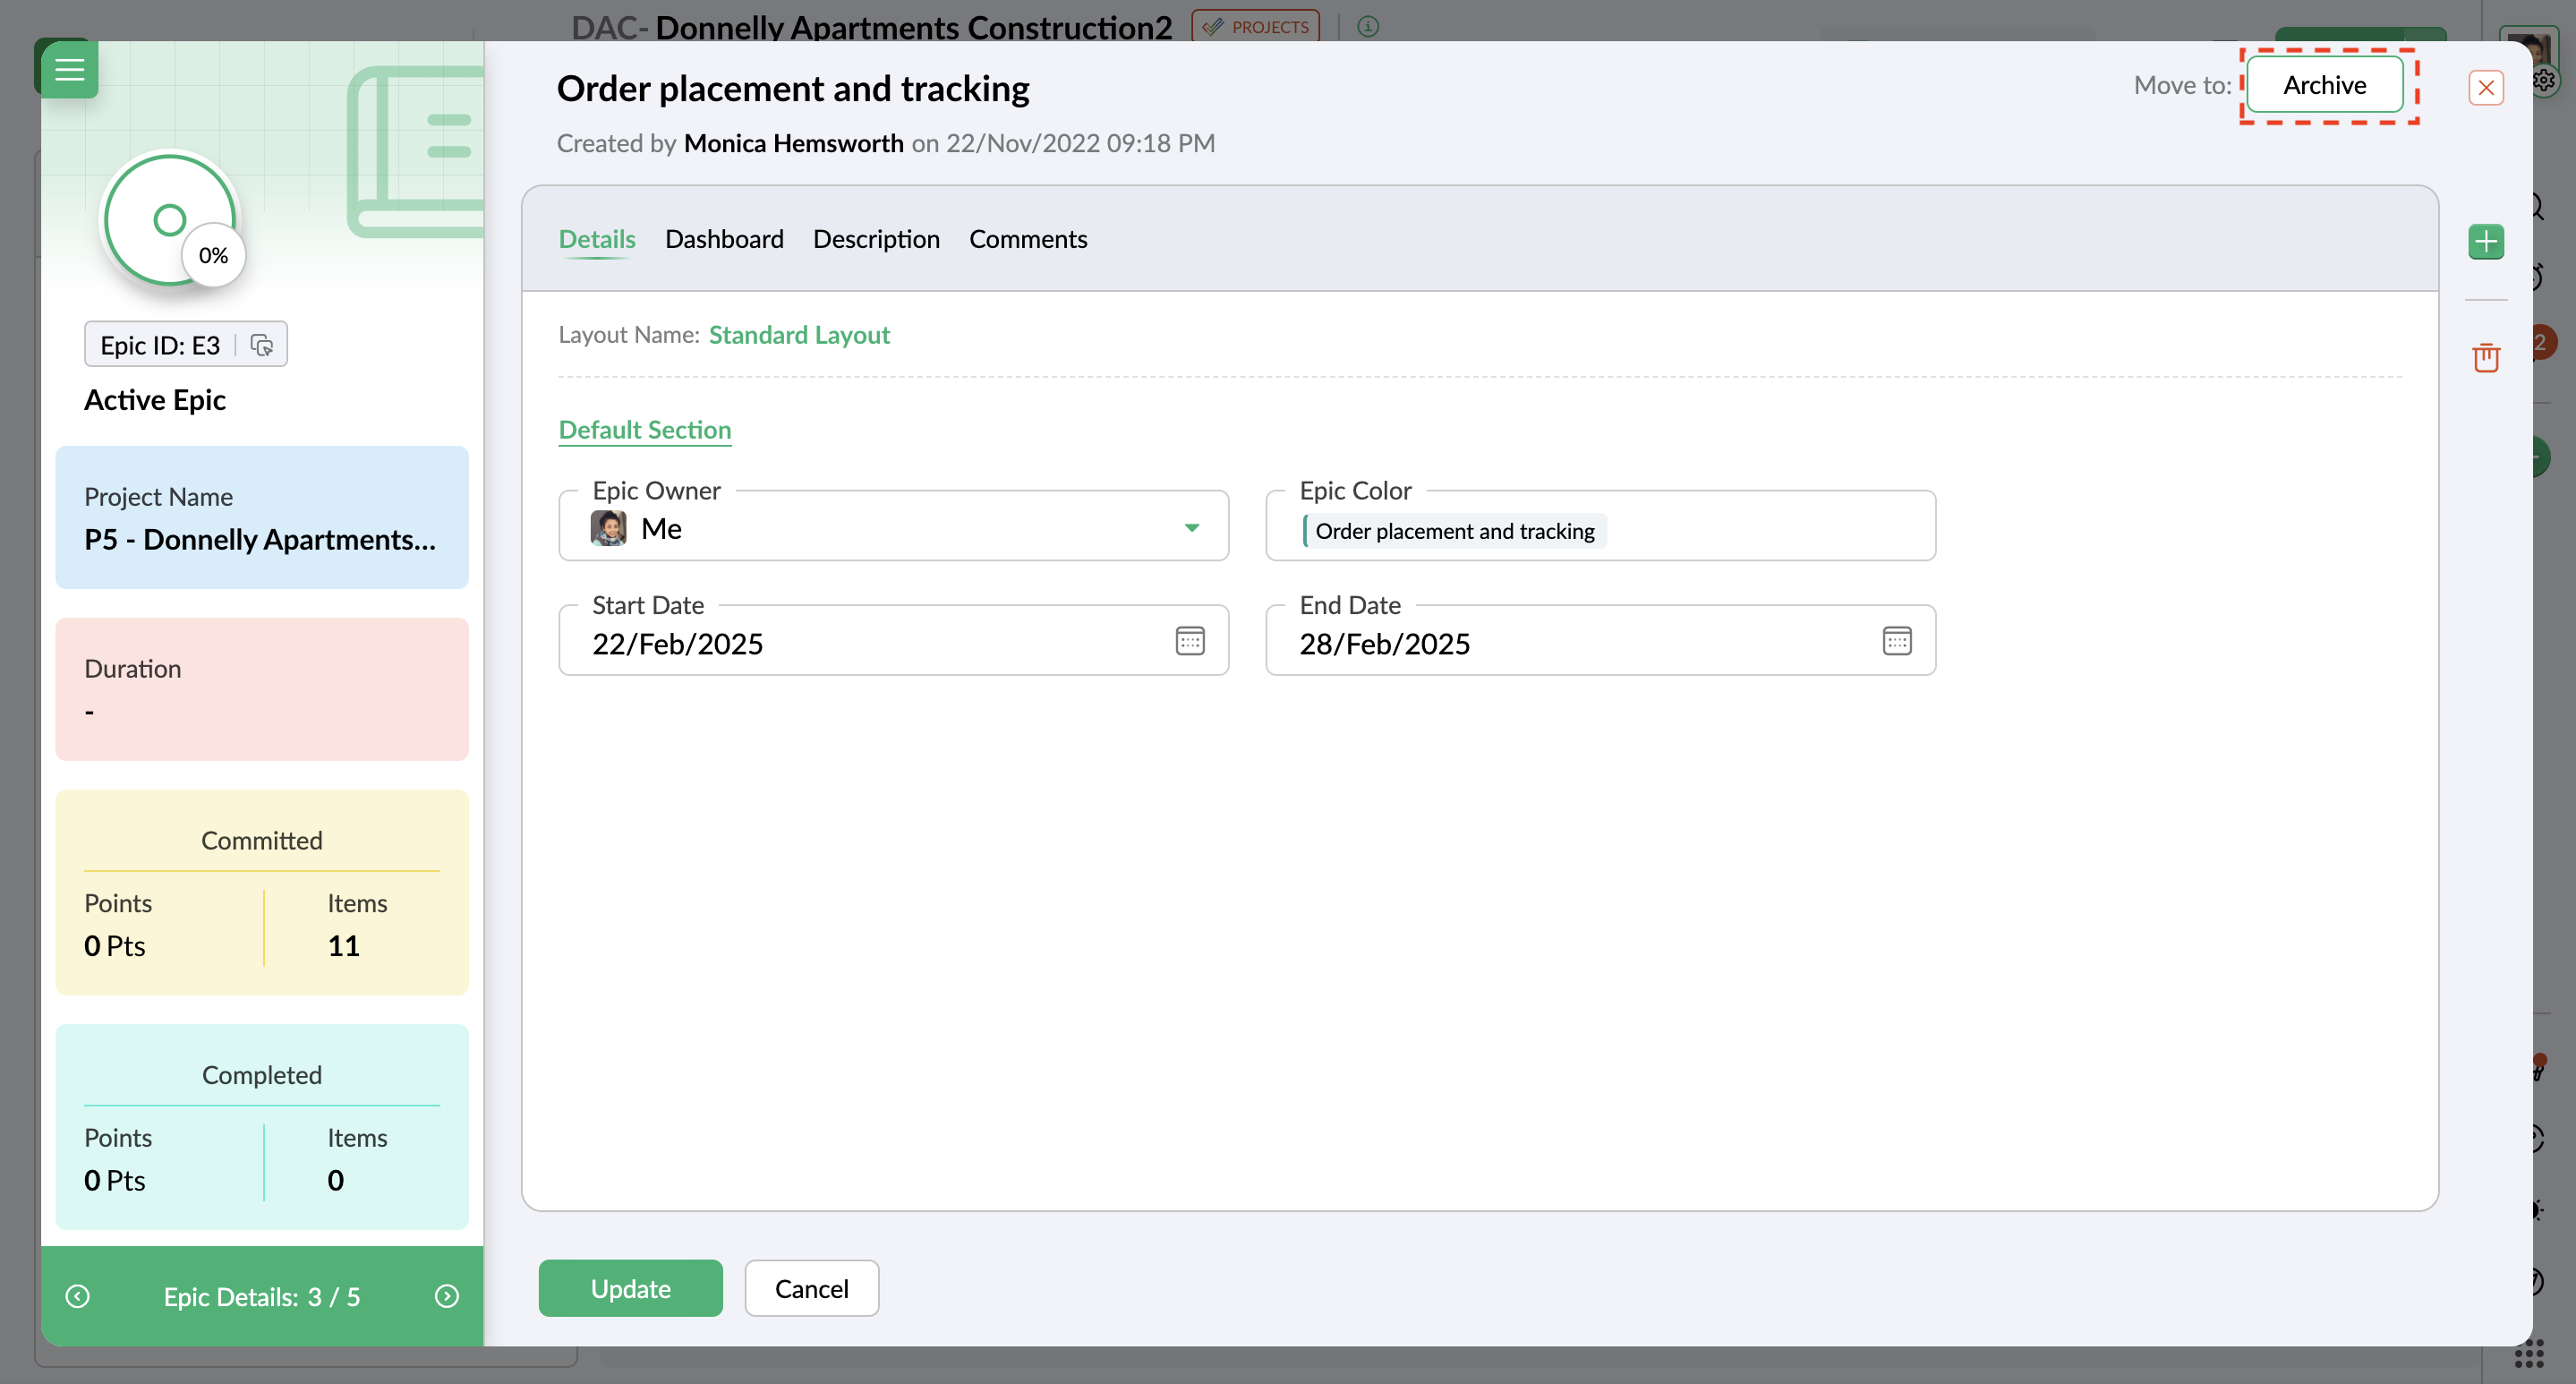The image size is (2576, 1384).
Task: Open the End Date calendar picker
Action: (x=1897, y=641)
